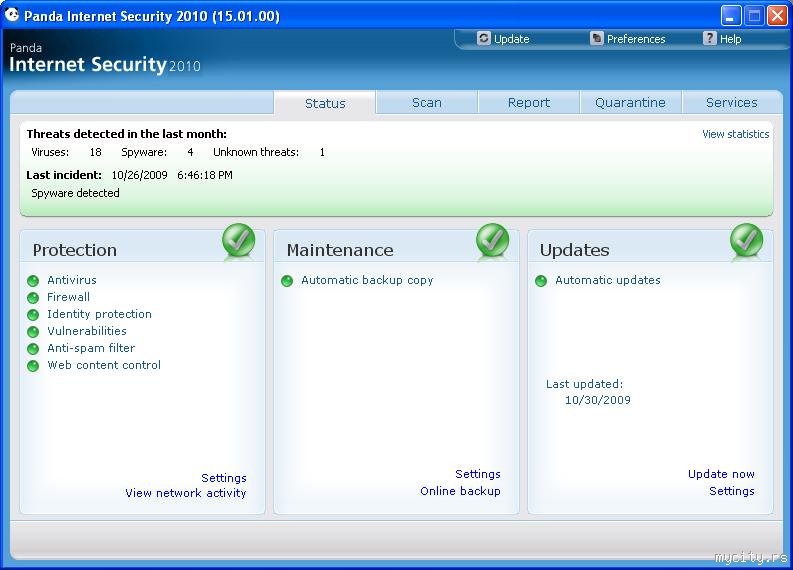Go to the Quarantine tab

click(x=630, y=103)
